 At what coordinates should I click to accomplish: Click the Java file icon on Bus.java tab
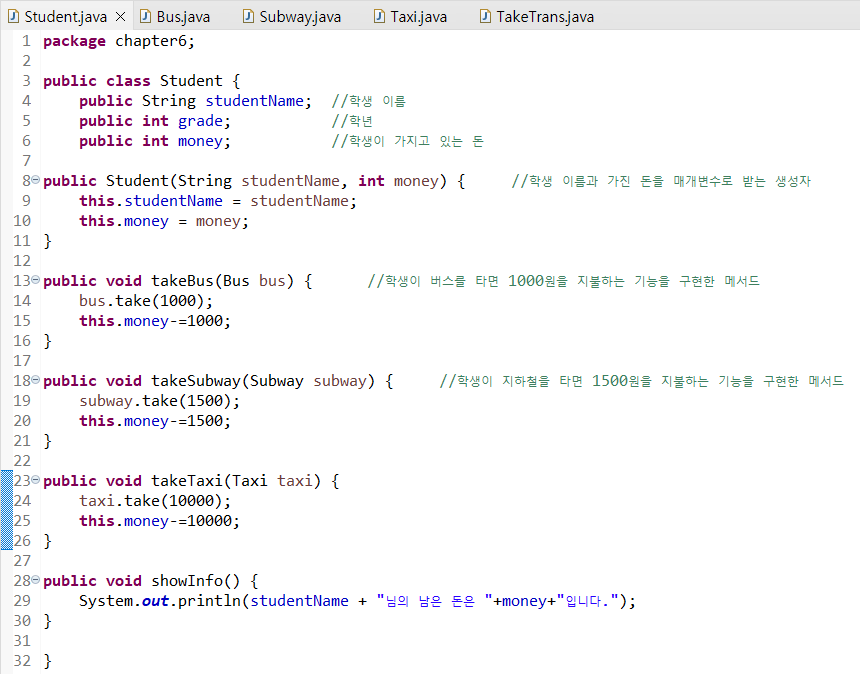145,16
